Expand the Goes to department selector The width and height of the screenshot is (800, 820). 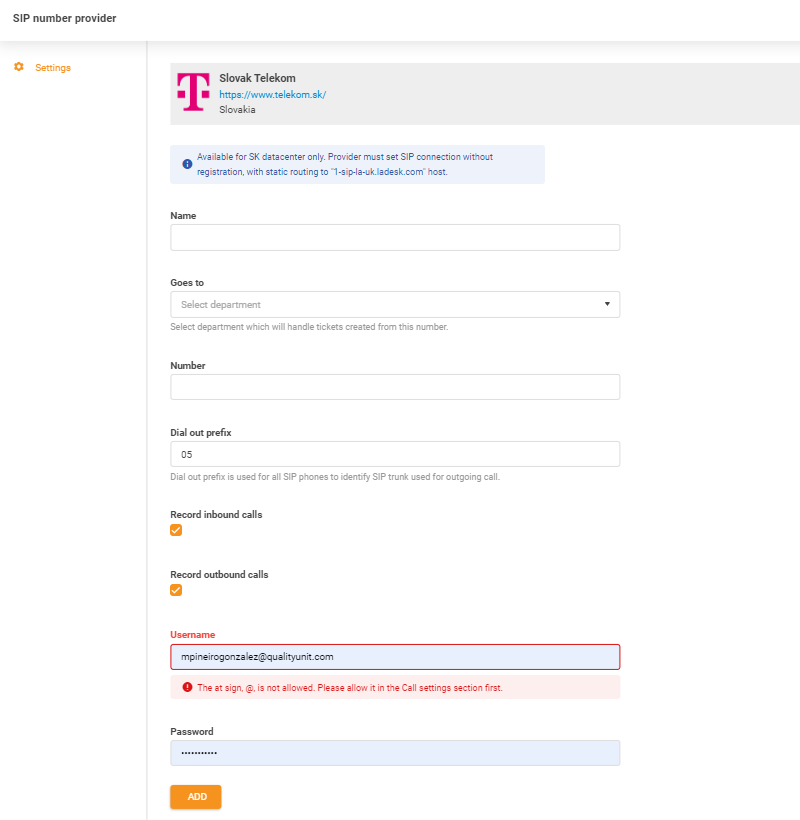tap(395, 303)
